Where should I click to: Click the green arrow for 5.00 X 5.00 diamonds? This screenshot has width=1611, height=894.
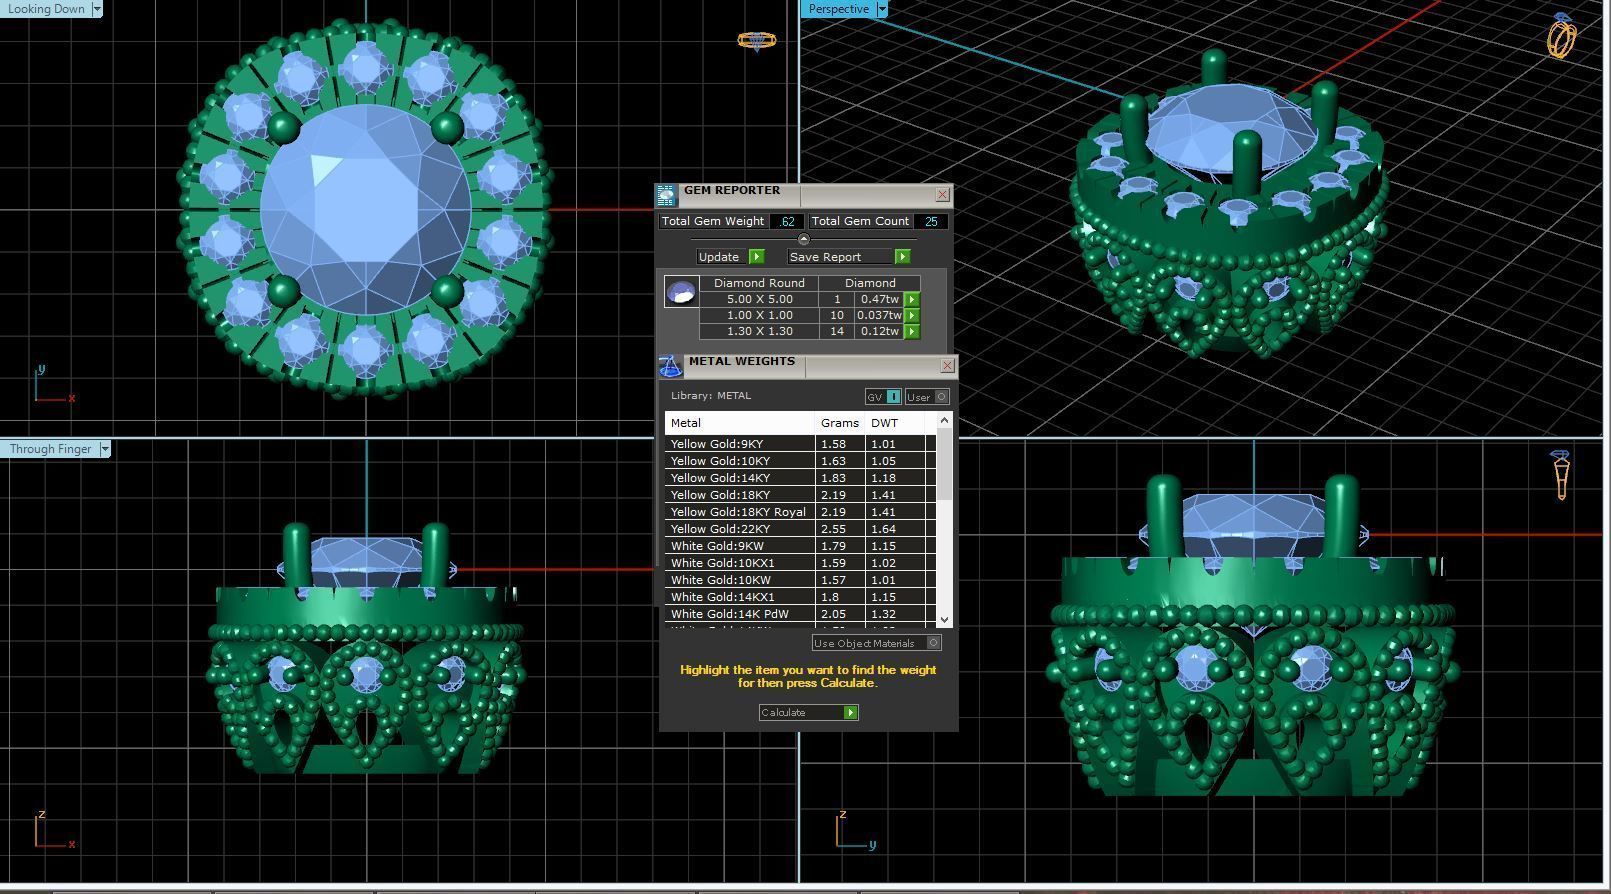click(912, 299)
